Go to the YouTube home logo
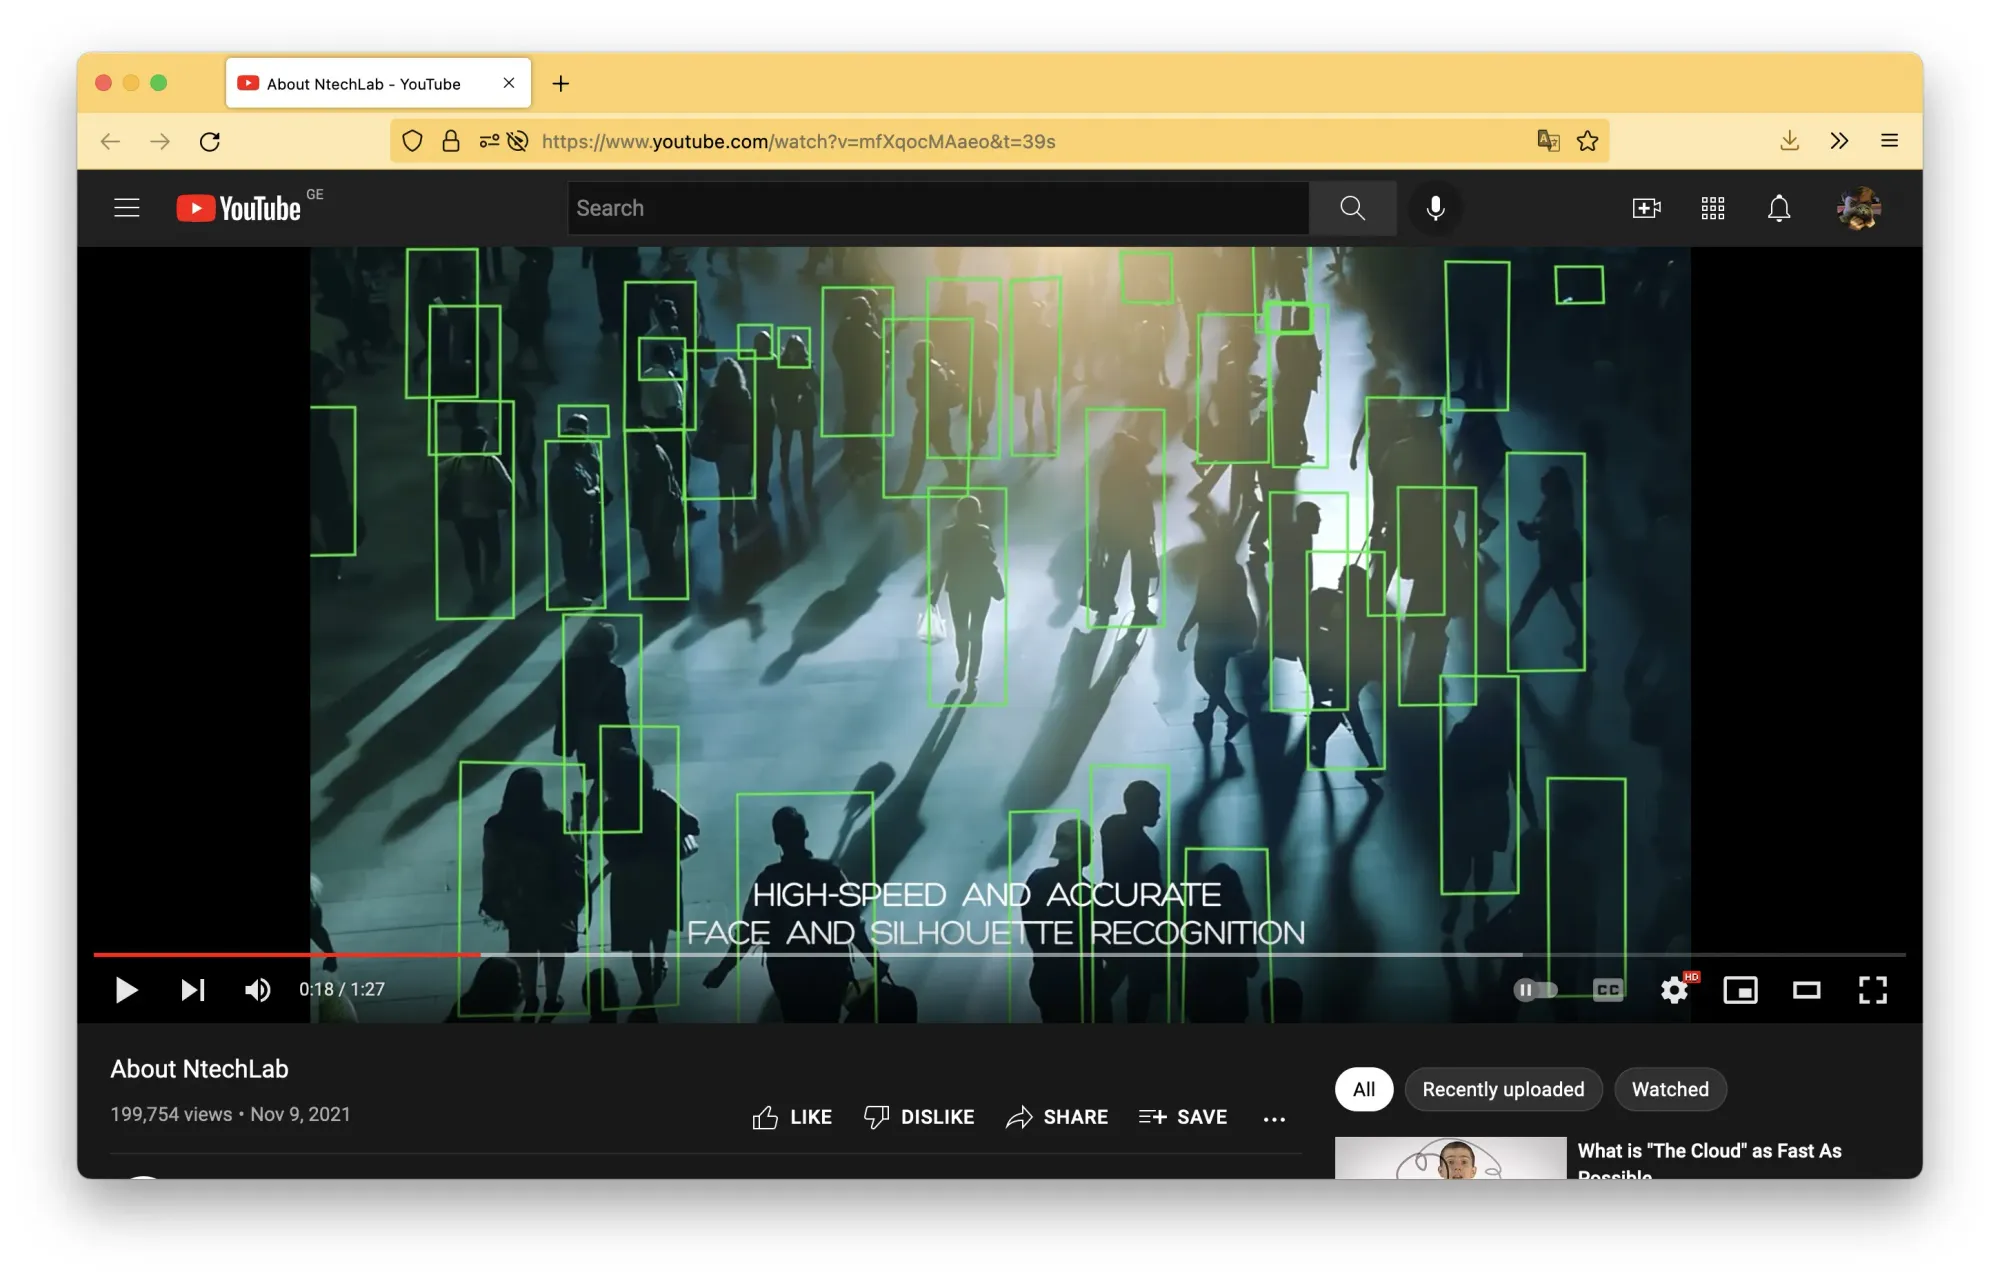 [x=240, y=208]
